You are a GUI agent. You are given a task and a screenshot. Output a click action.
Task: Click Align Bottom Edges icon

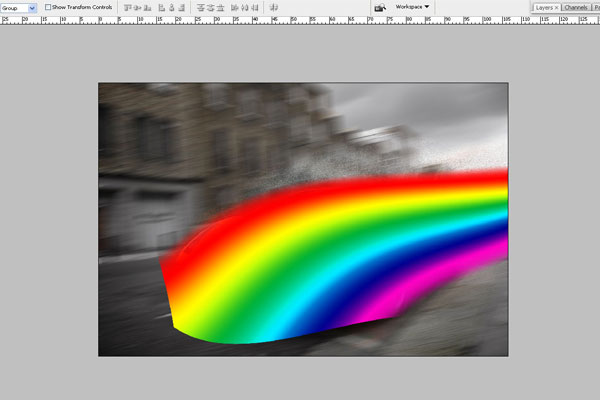click(x=147, y=7)
